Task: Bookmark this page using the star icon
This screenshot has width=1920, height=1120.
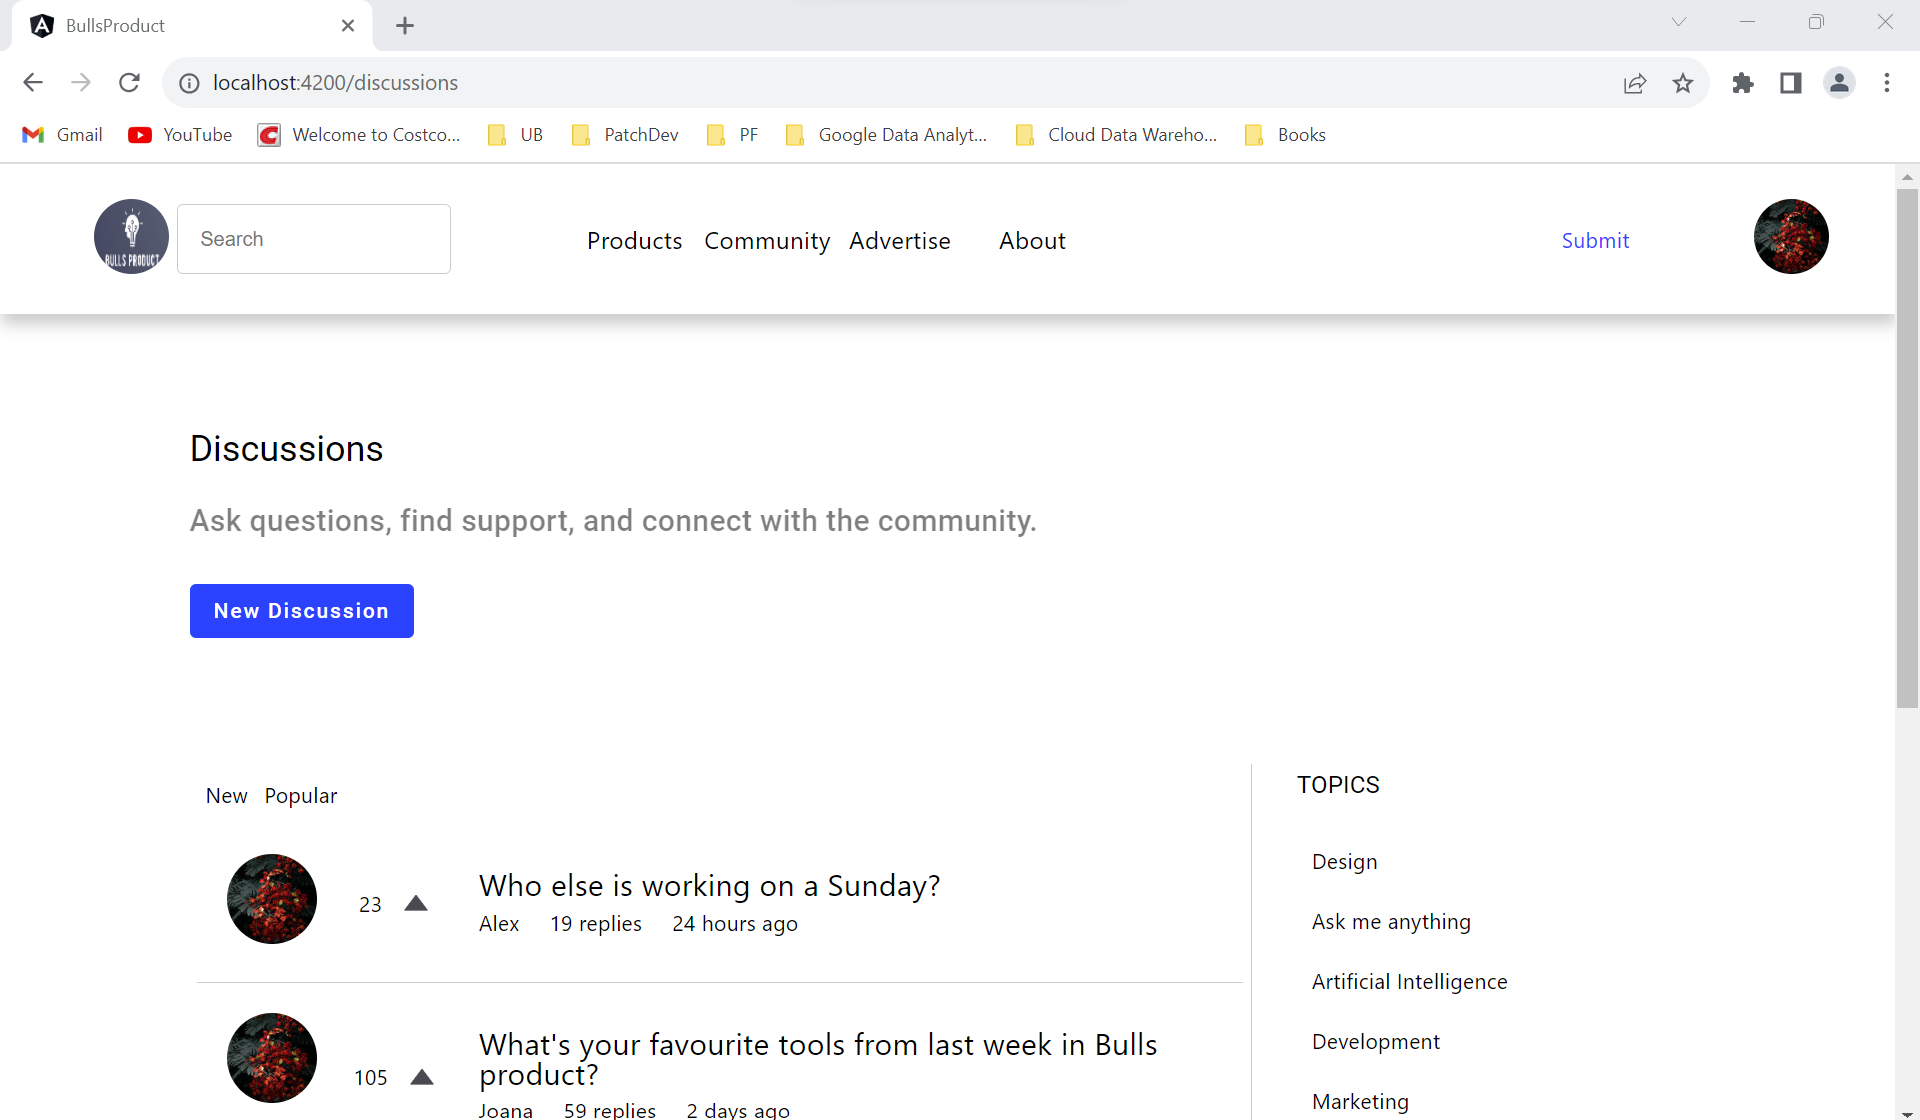Action: (x=1684, y=83)
